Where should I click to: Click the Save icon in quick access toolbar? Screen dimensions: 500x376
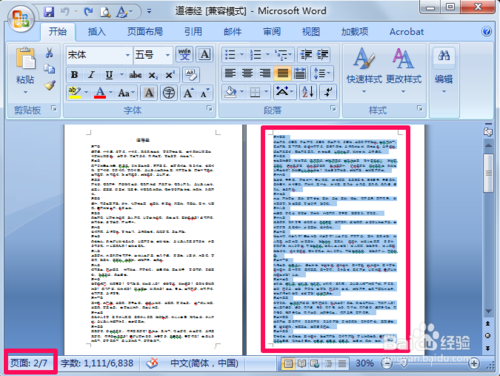(49, 12)
